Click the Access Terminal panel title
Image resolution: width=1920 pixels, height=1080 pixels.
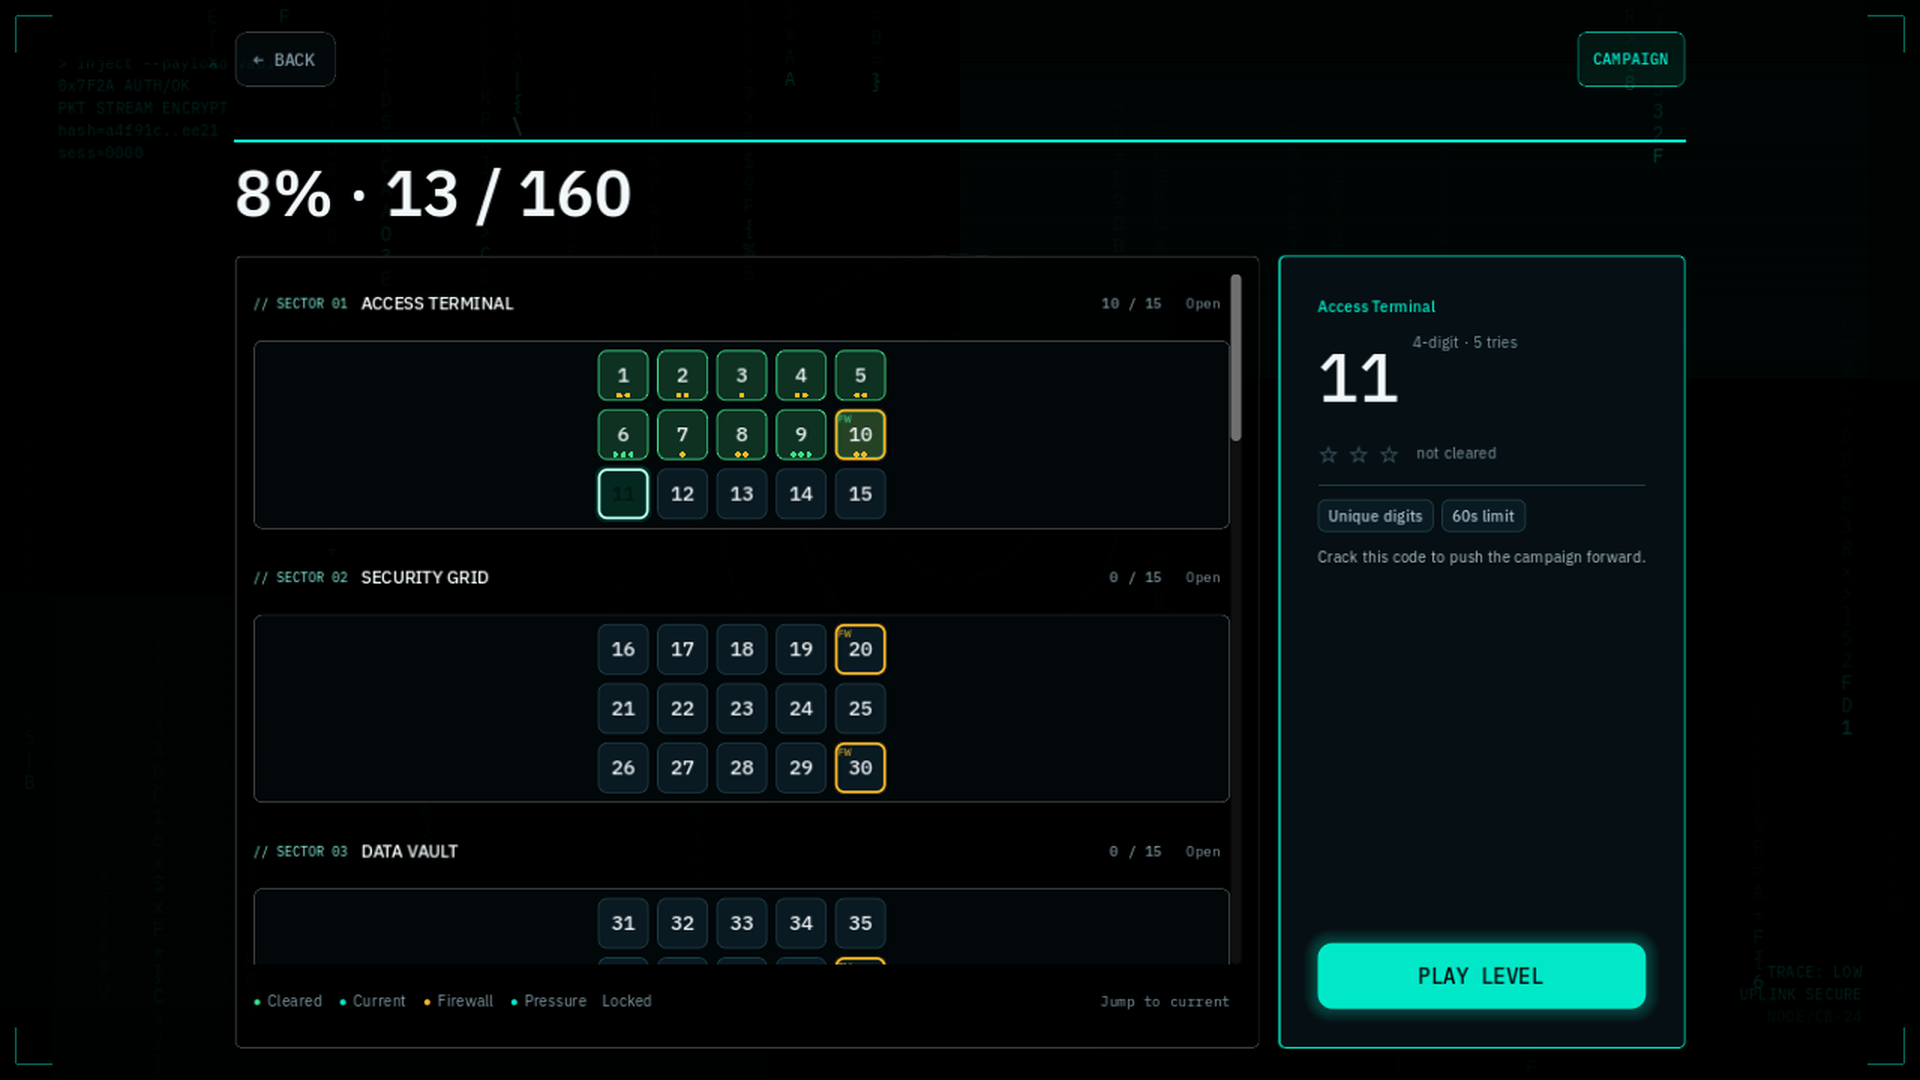tap(1376, 307)
